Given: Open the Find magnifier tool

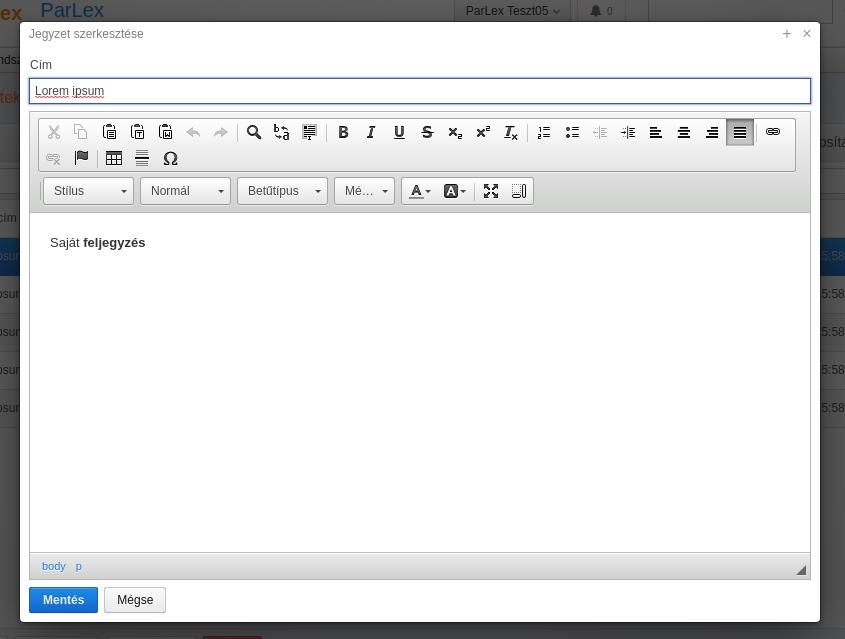Looking at the screenshot, I should tap(254, 132).
